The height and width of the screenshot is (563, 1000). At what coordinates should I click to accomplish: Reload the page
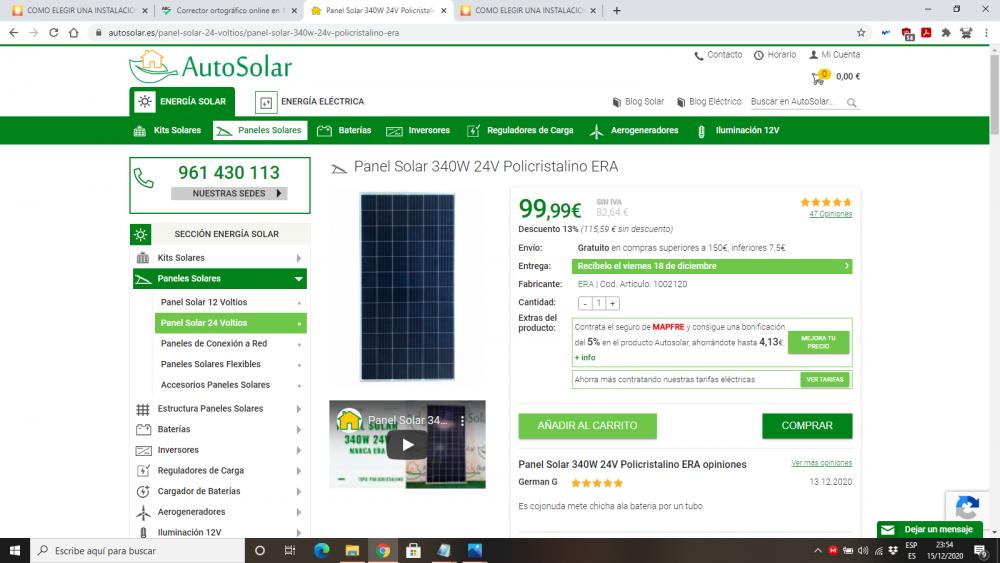coord(54,33)
